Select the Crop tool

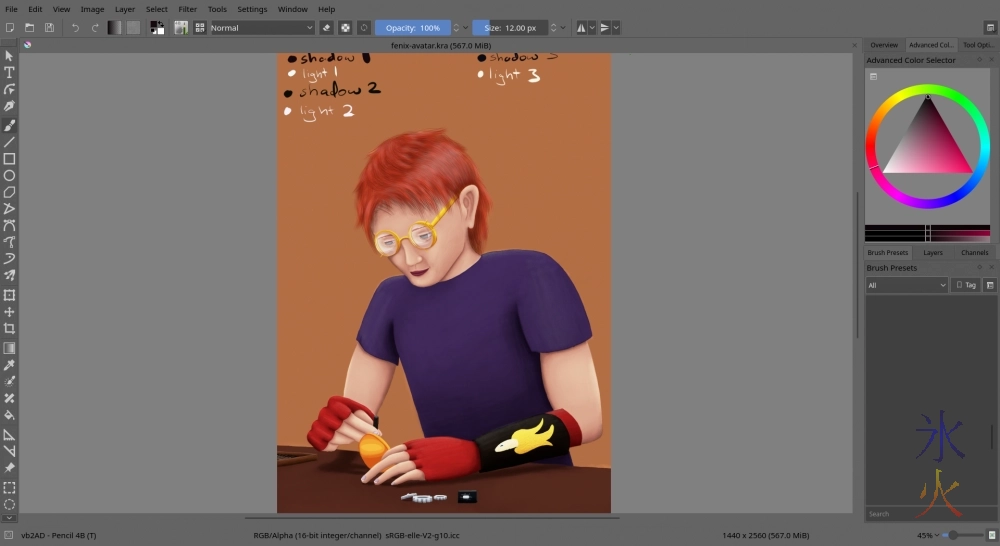click(9, 328)
